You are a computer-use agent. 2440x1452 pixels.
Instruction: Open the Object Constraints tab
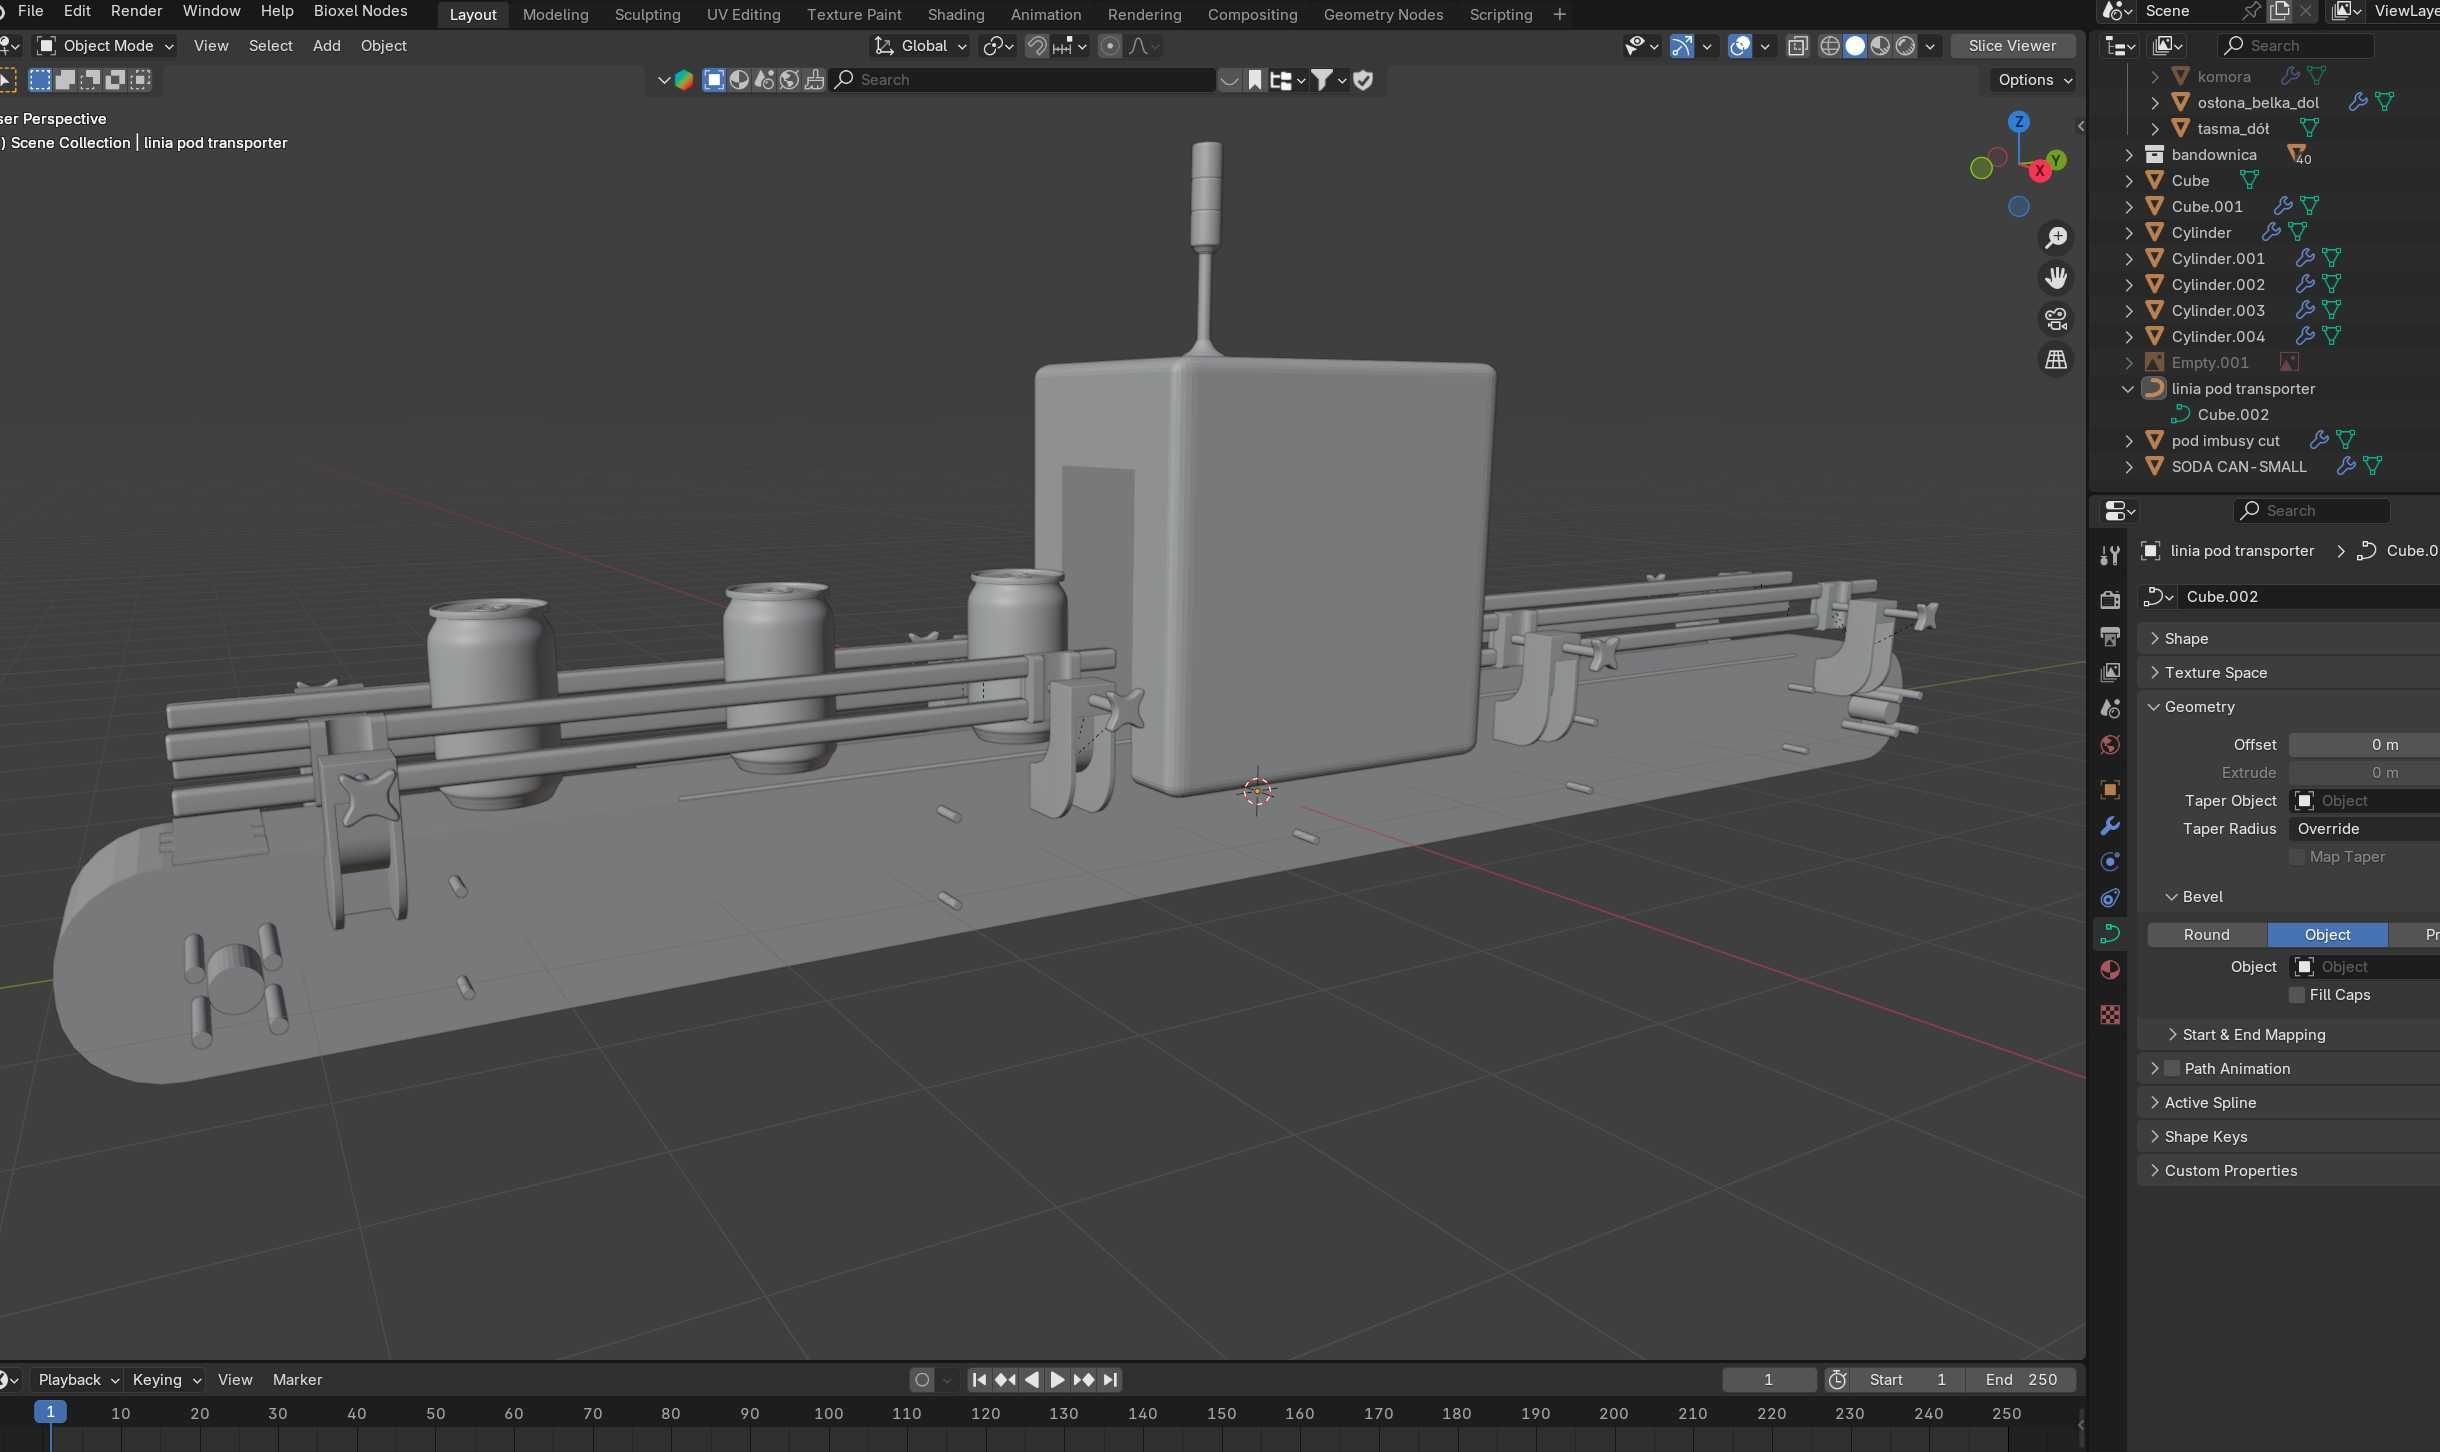pyautogui.click(x=2110, y=898)
